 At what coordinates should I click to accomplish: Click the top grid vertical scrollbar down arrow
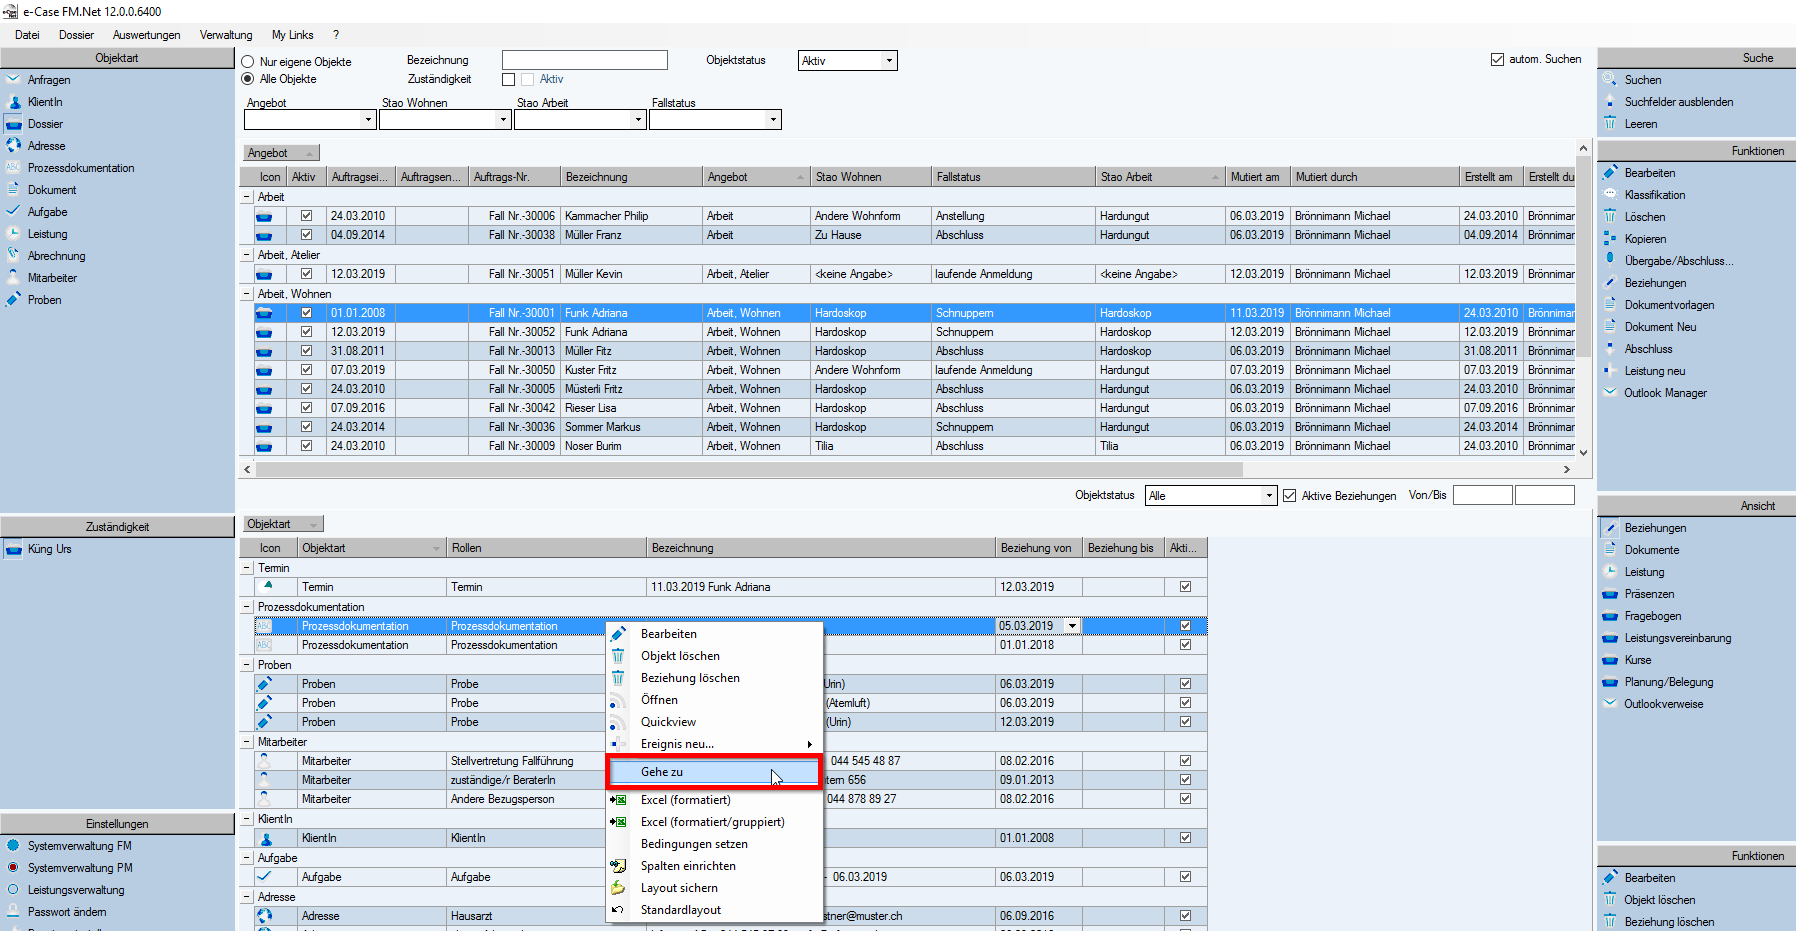click(x=1583, y=452)
